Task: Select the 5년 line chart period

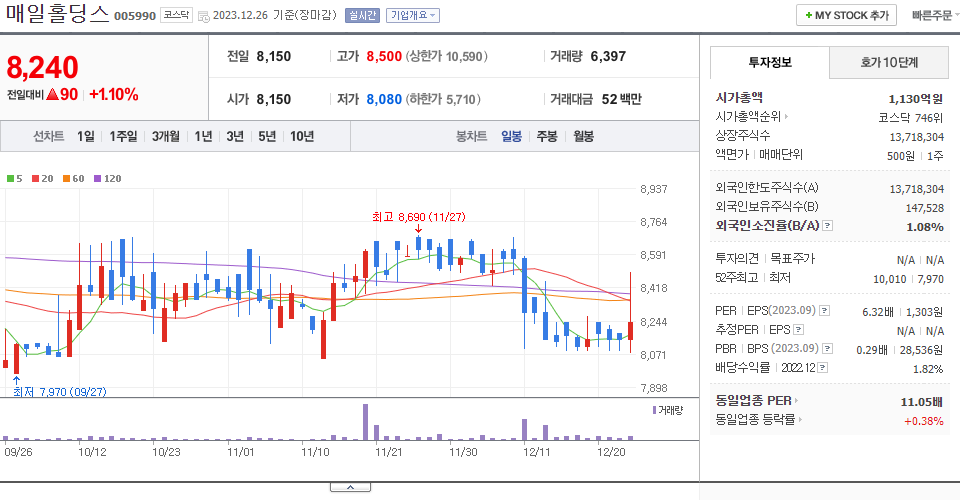Action: (267, 136)
